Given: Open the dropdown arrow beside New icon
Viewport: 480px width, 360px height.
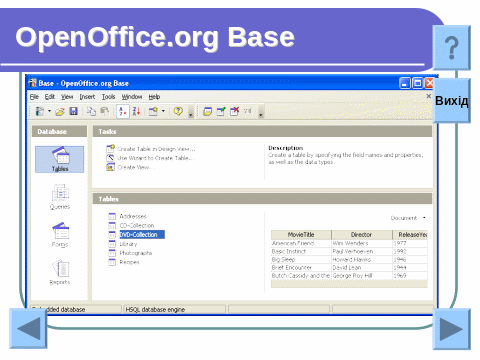Looking at the screenshot, I should pyautogui.click(x=49, y=111).
